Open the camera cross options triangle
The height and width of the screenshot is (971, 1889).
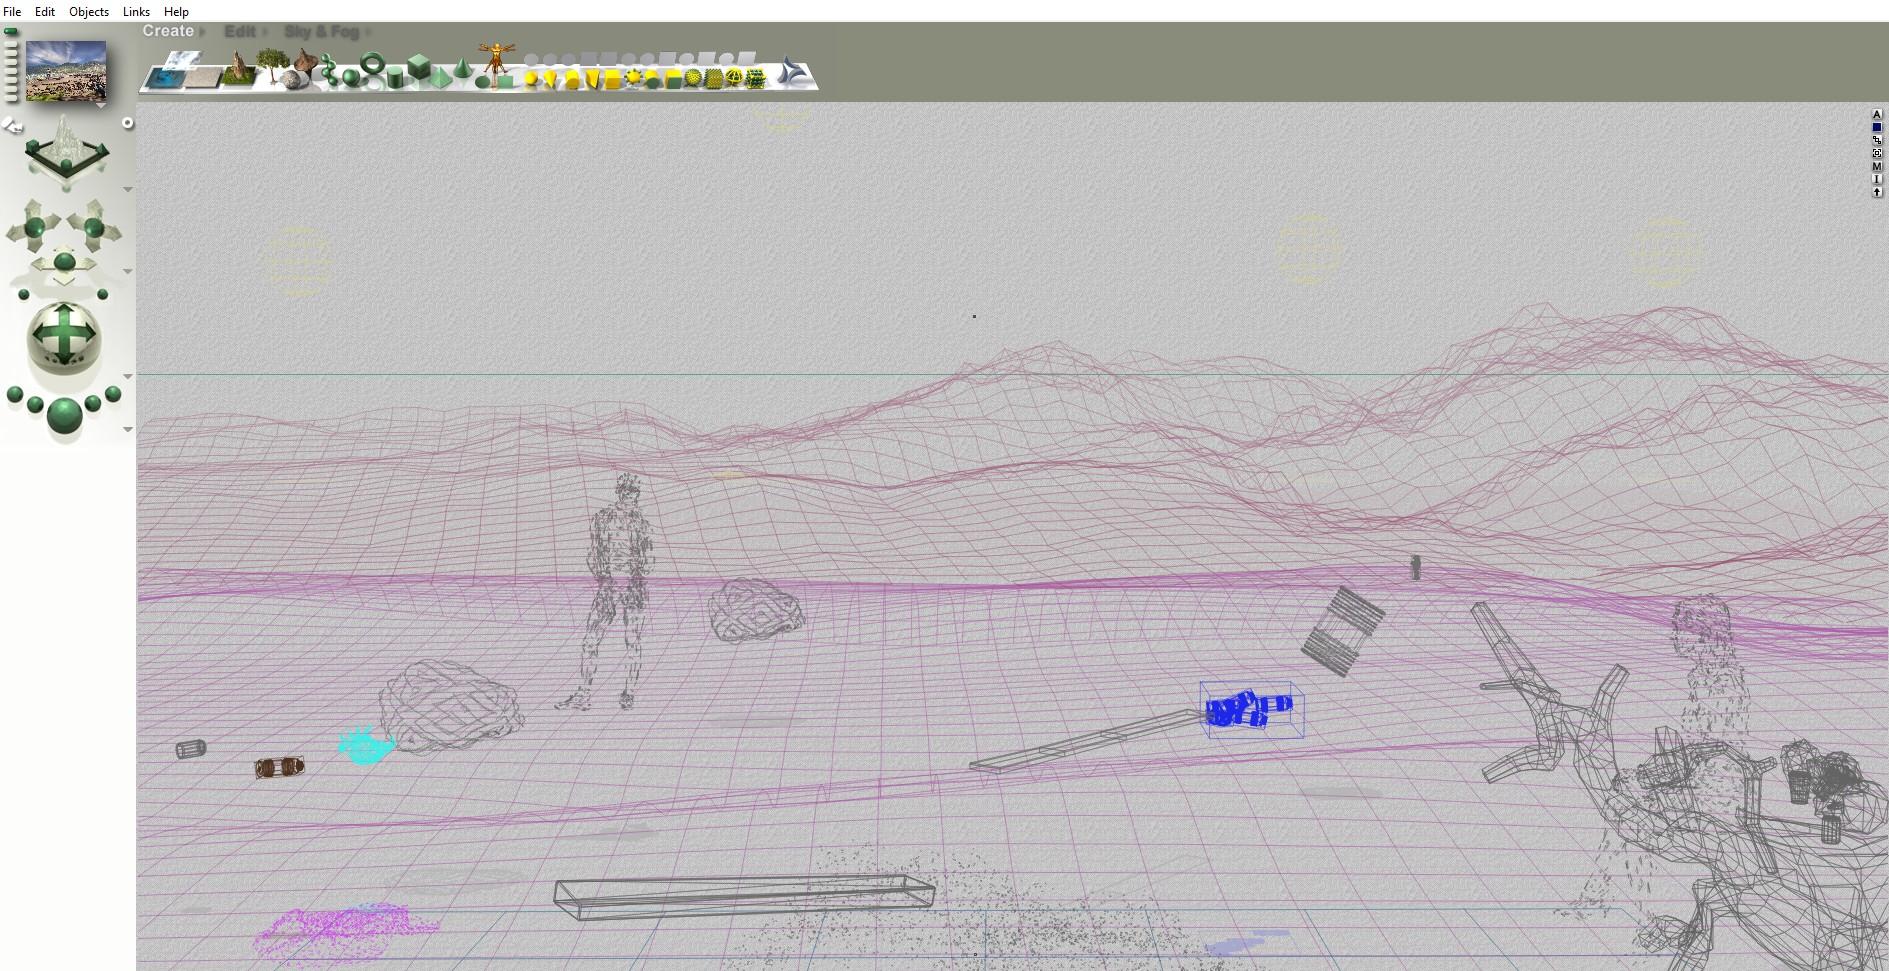[127, 271]
